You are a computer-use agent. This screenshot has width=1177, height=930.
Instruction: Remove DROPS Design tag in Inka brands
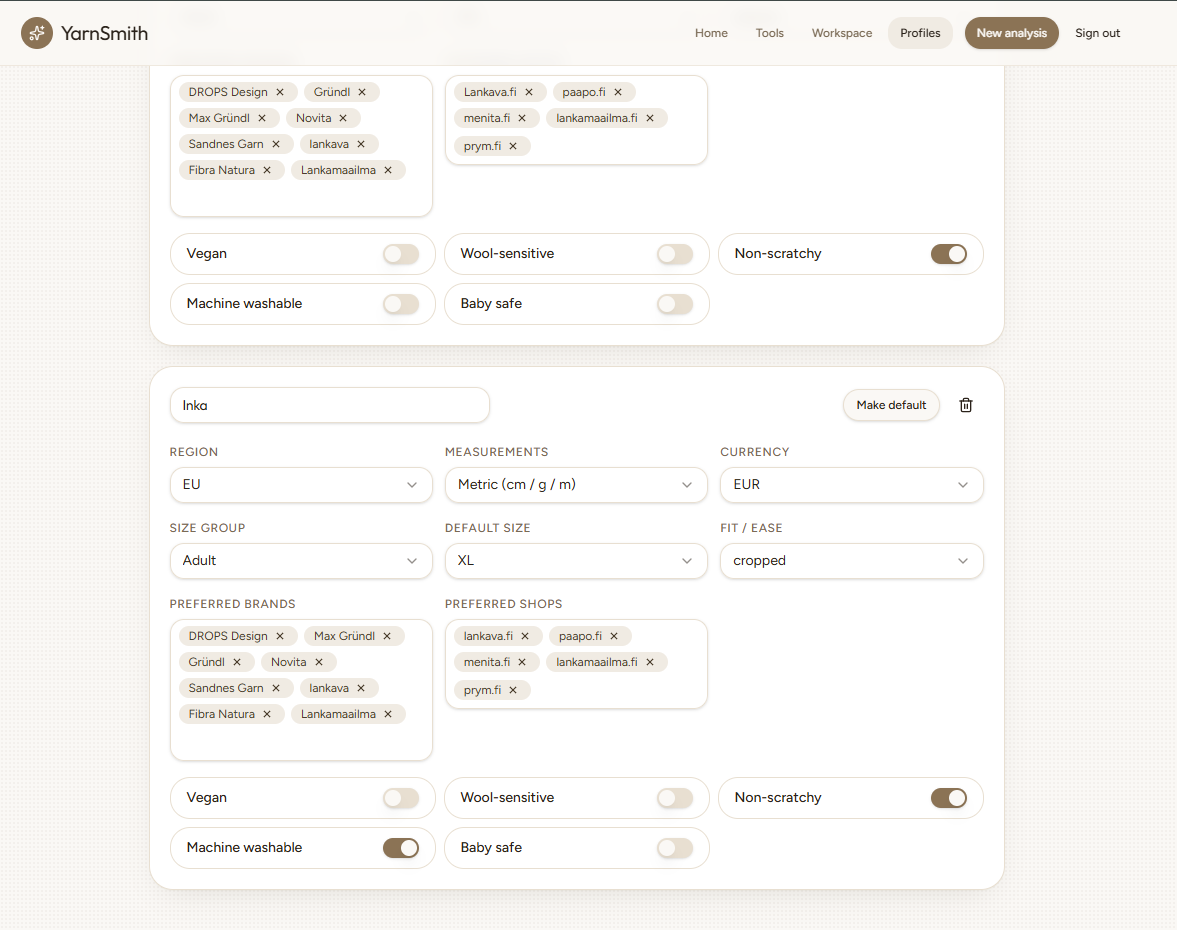tap(280, 637)
